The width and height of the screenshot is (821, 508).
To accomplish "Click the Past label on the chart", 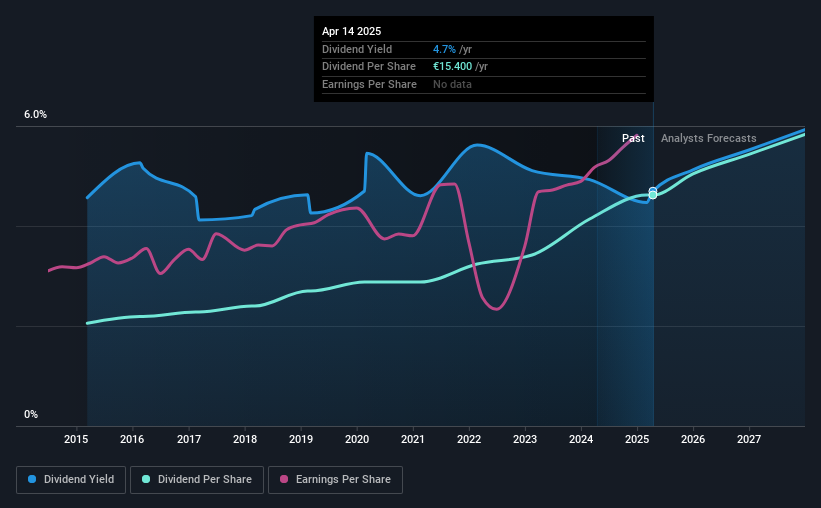I will pos(633,138).
